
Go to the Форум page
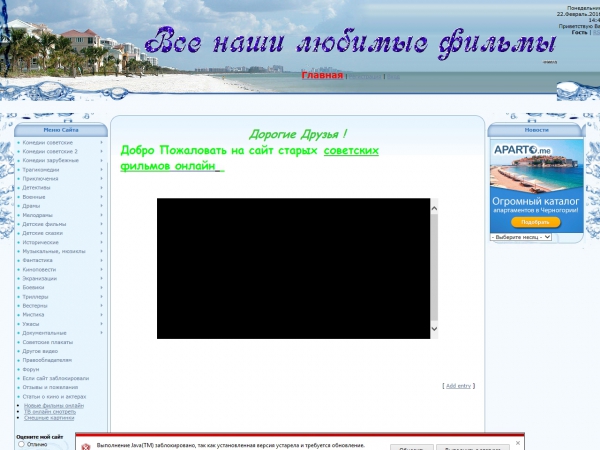(x=31, y=369)
